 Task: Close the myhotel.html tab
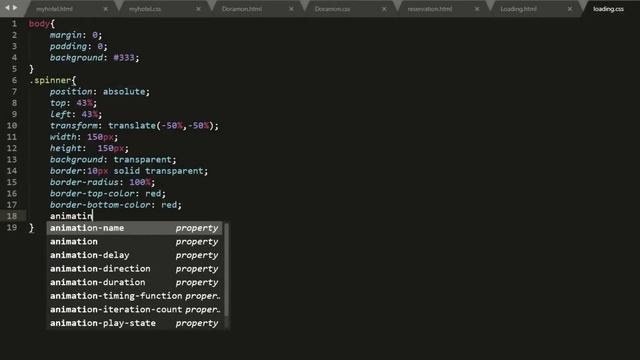106,9
